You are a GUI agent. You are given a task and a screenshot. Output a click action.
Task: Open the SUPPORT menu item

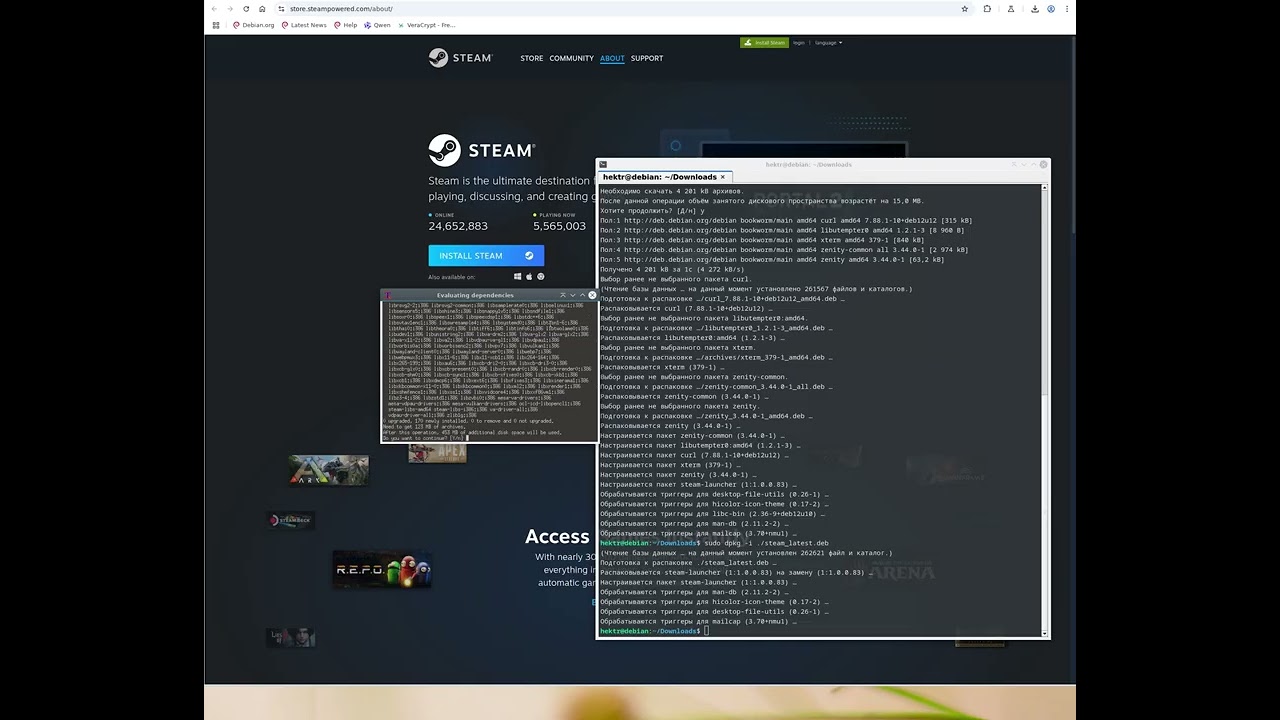[x=647, y=58]
